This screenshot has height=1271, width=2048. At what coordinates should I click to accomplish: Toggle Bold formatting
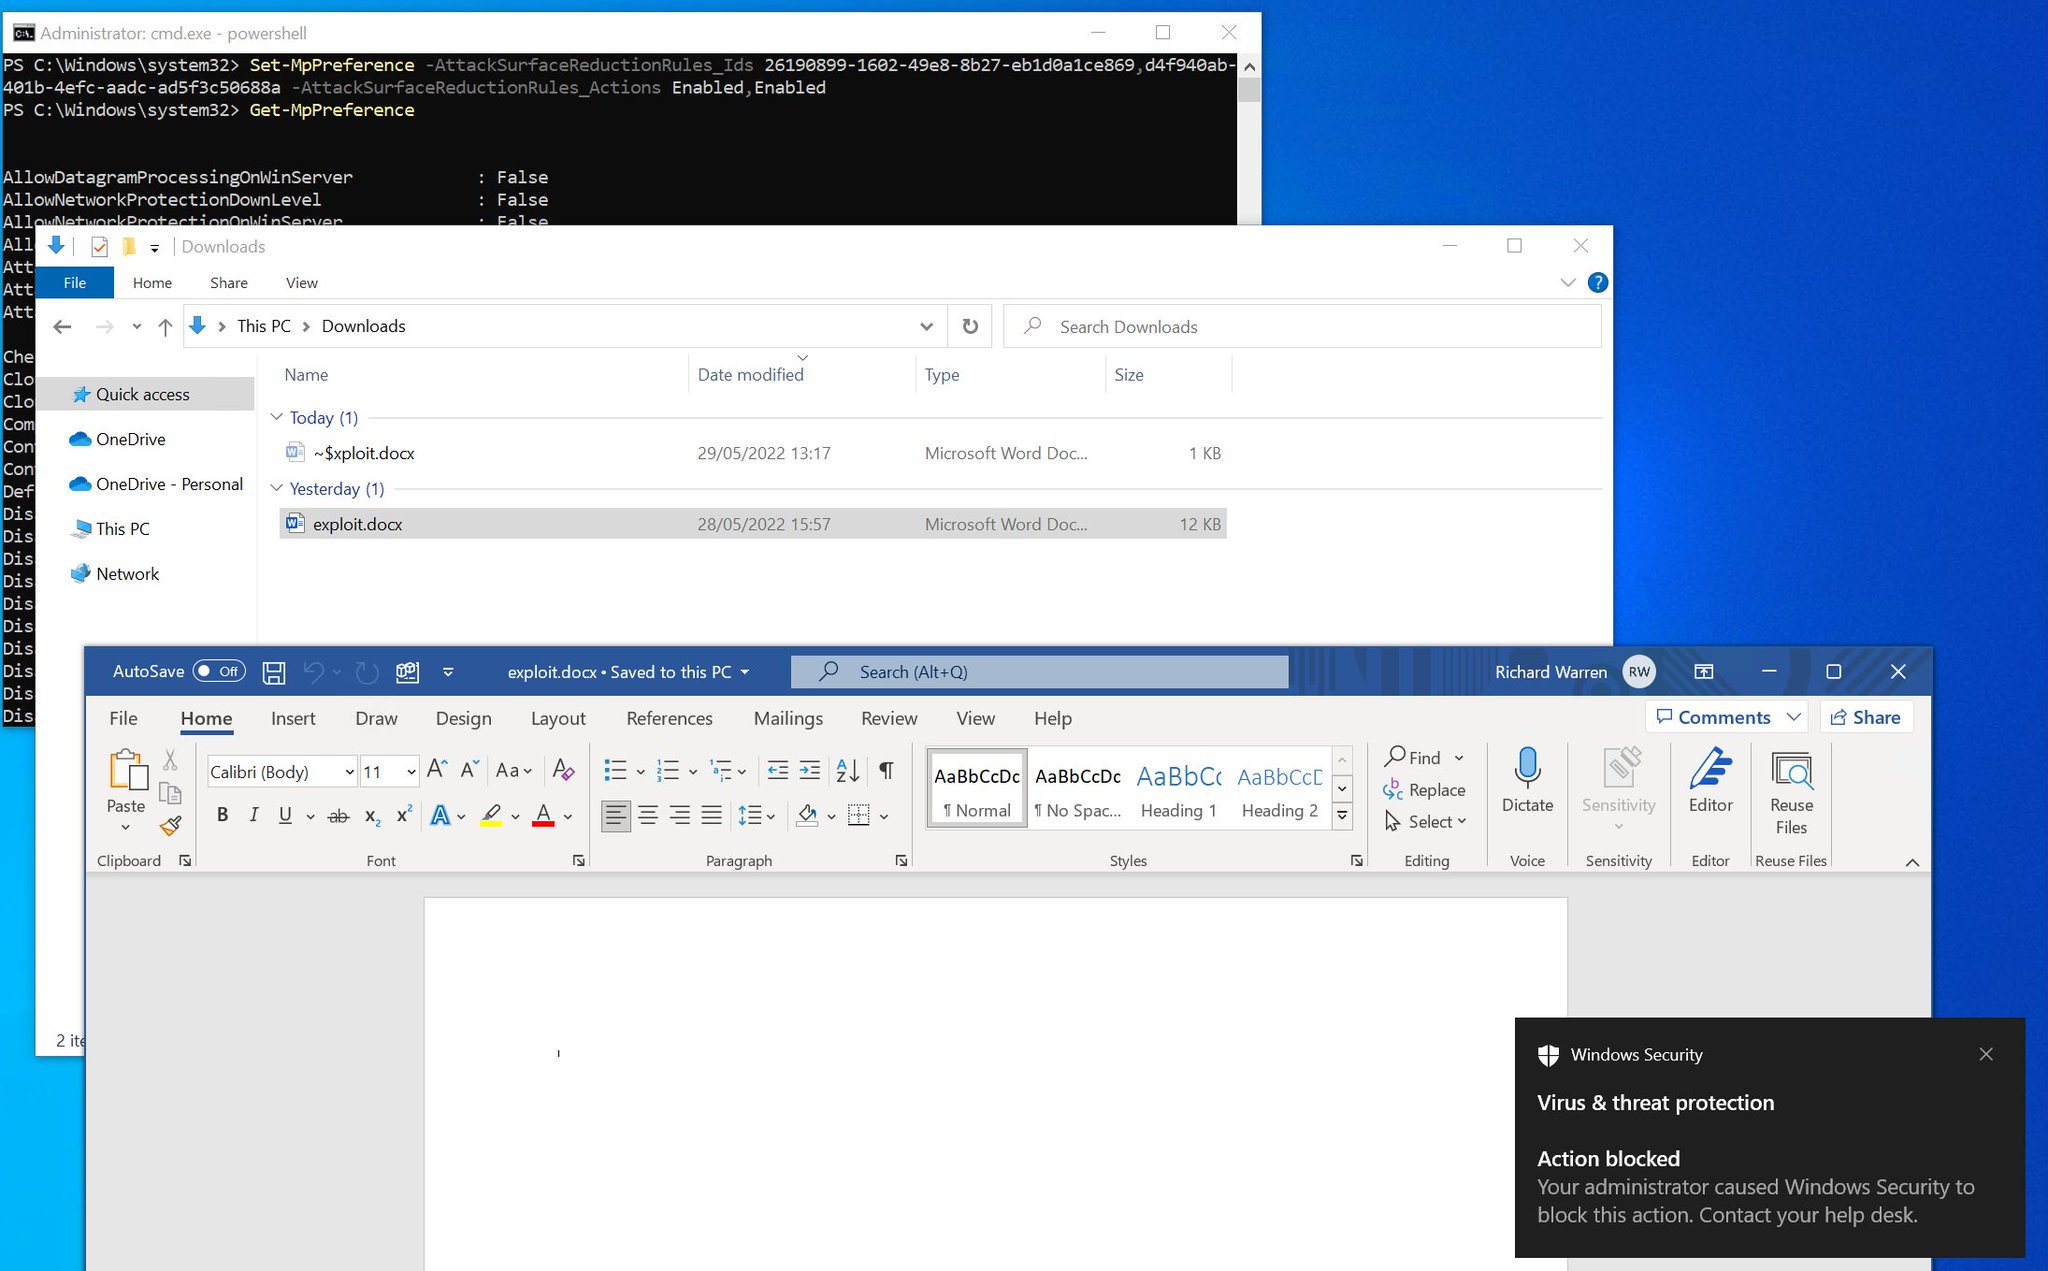pyautogui.click(x=222, y=815)
